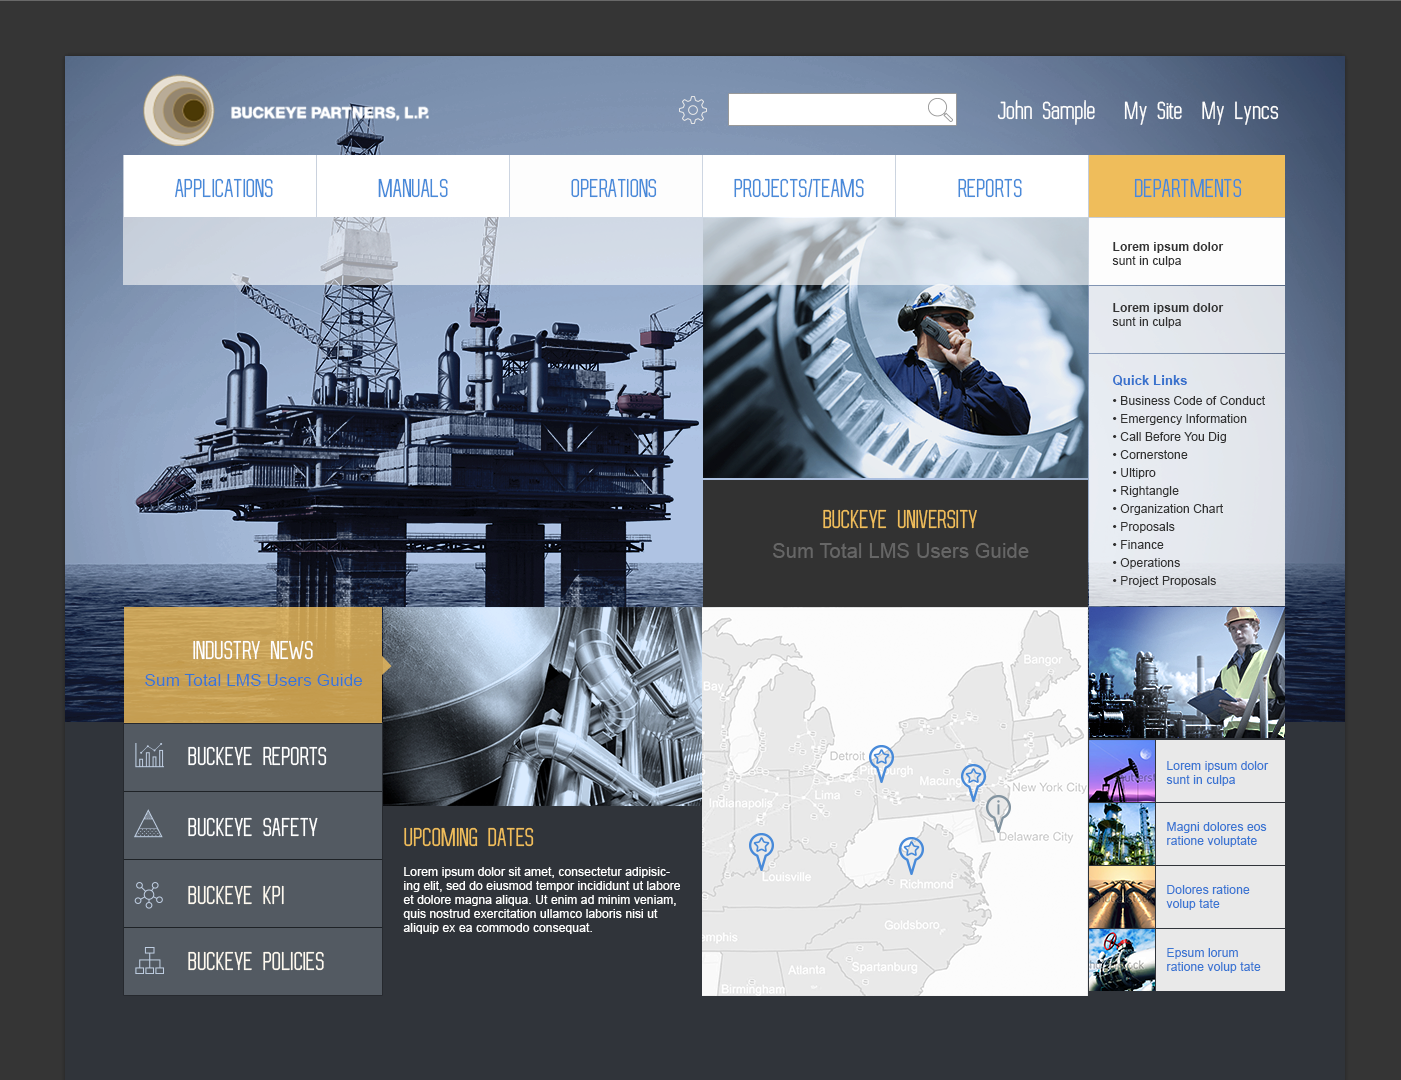Viewport: 1401px width, 1080px height.
Task: Click the magnifying glass search icon
Action: [x=940, y=110]
